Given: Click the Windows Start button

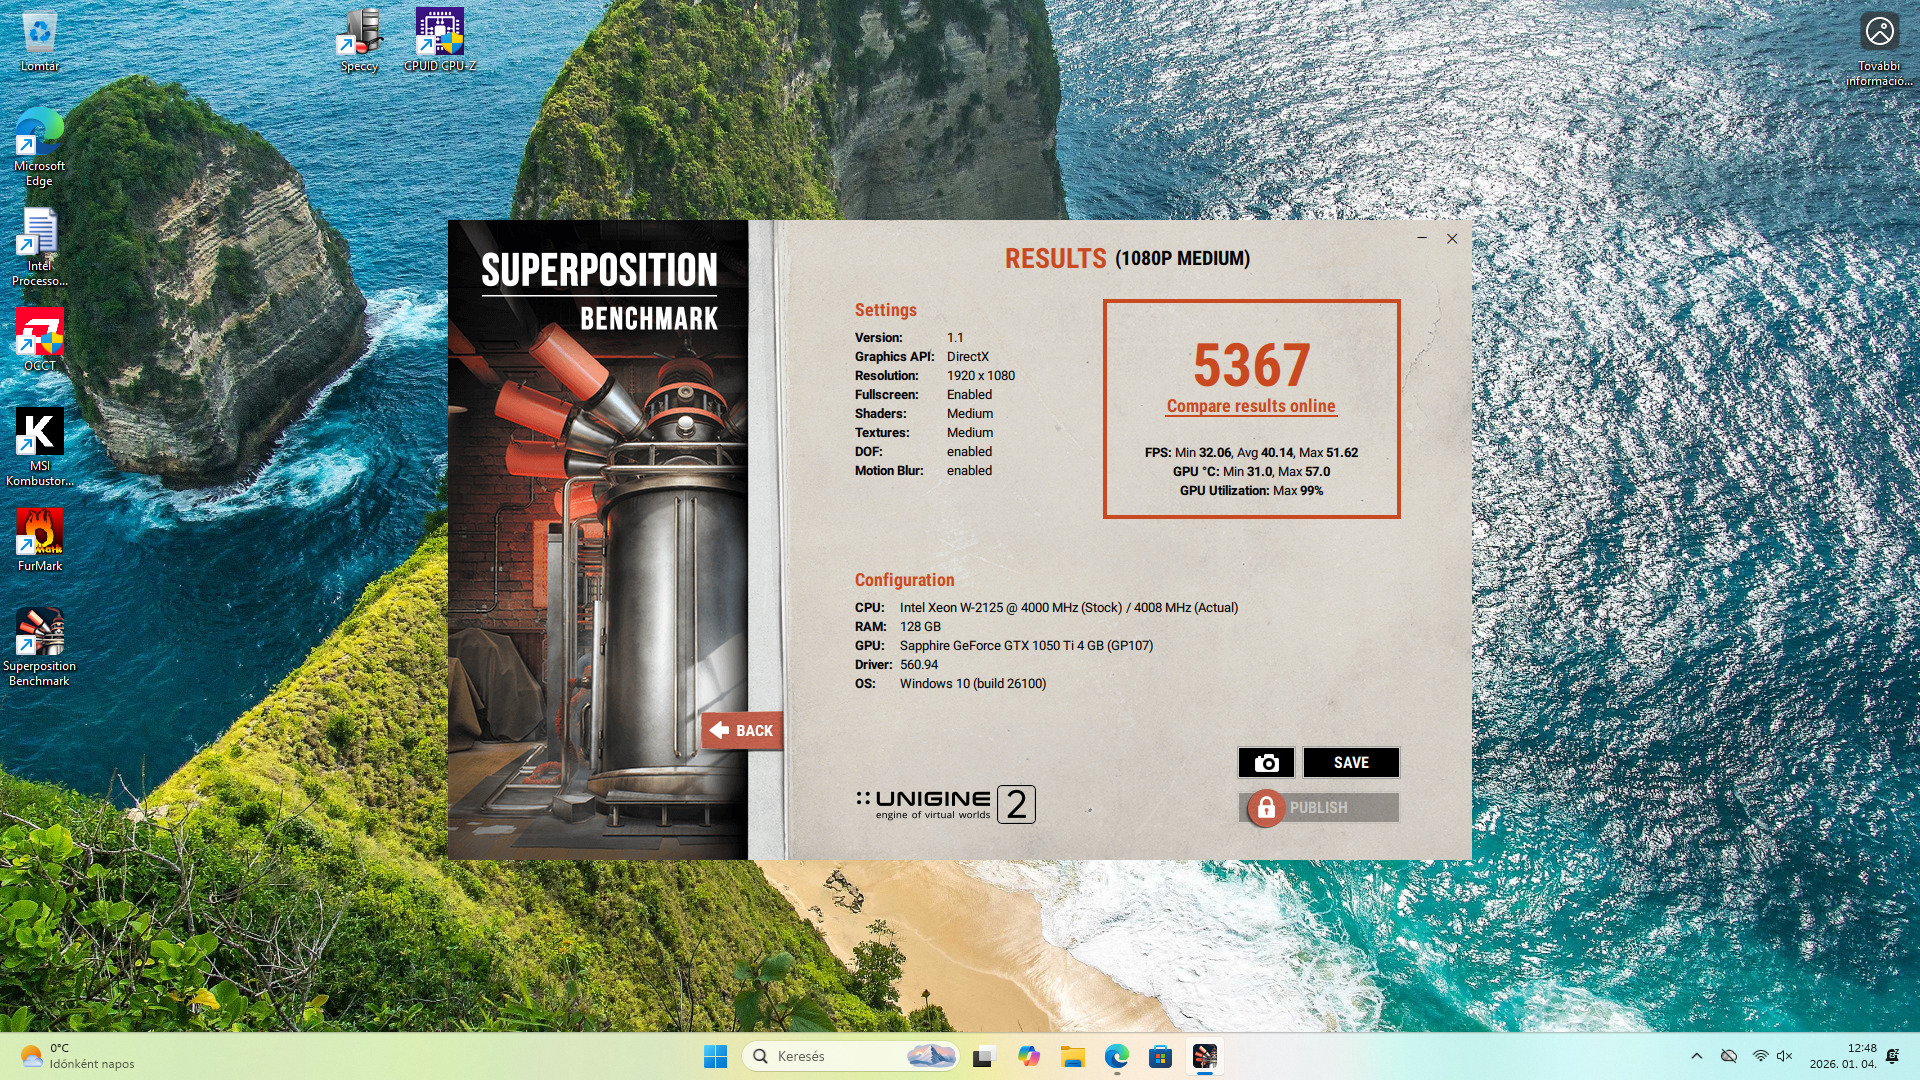Looking at the screenshot, I should (715, 1056).
